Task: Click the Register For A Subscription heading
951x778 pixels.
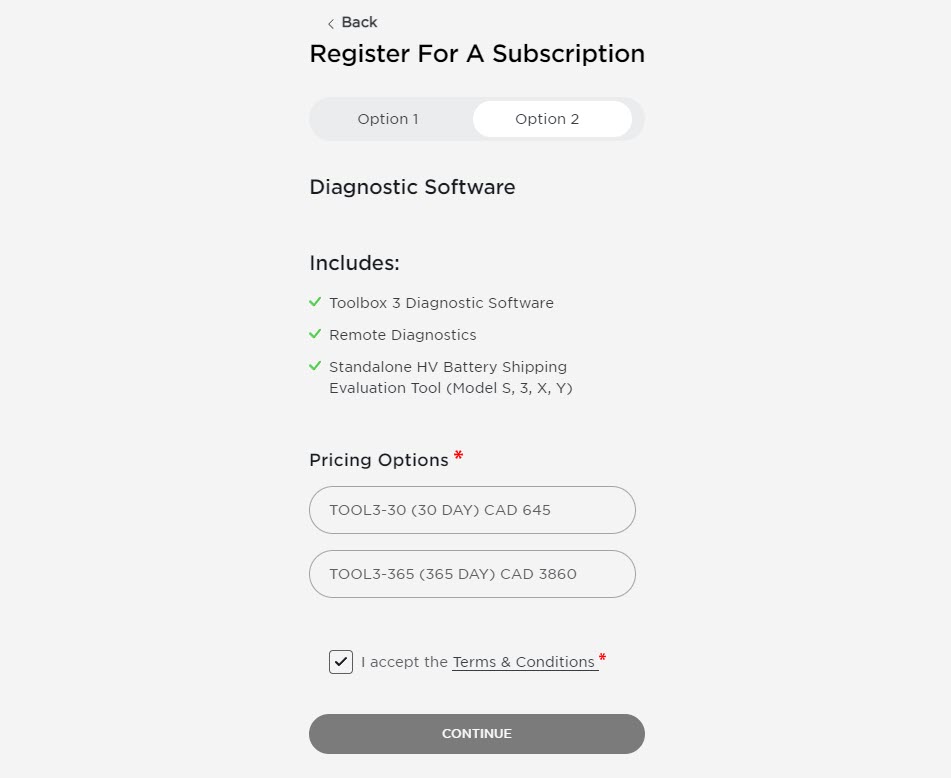Action: (x=477, y=54)
